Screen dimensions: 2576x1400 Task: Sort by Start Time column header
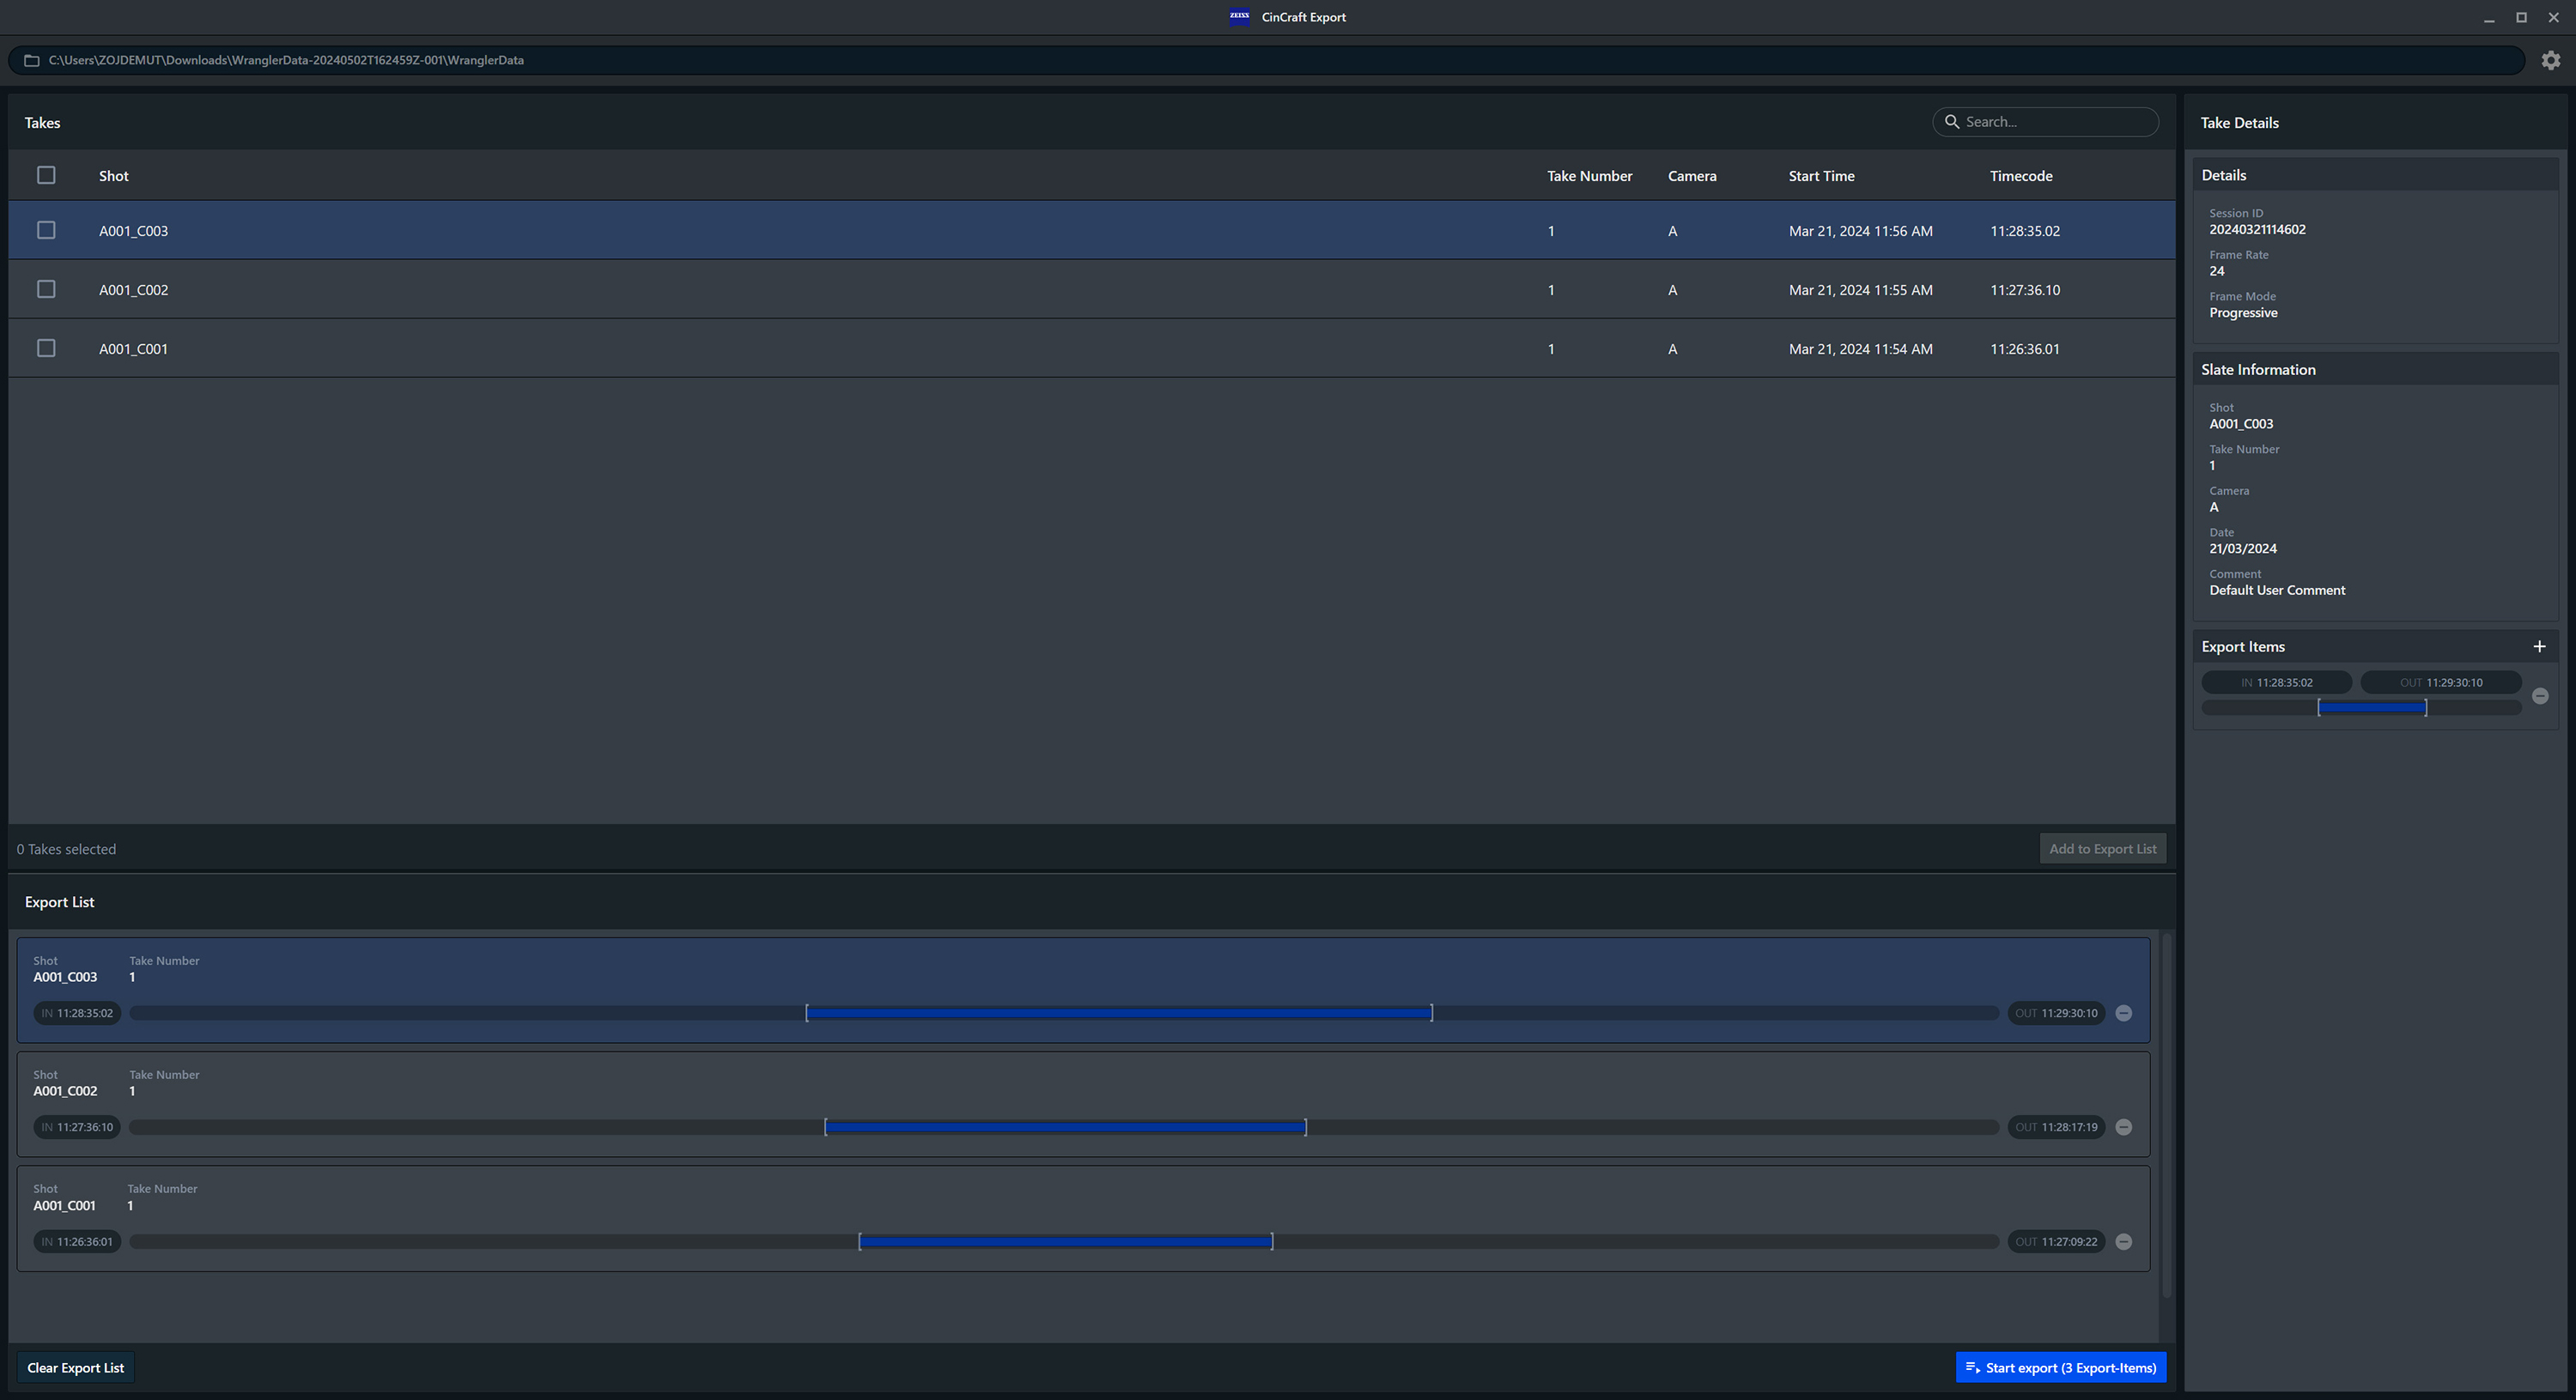coord(1821,176)
